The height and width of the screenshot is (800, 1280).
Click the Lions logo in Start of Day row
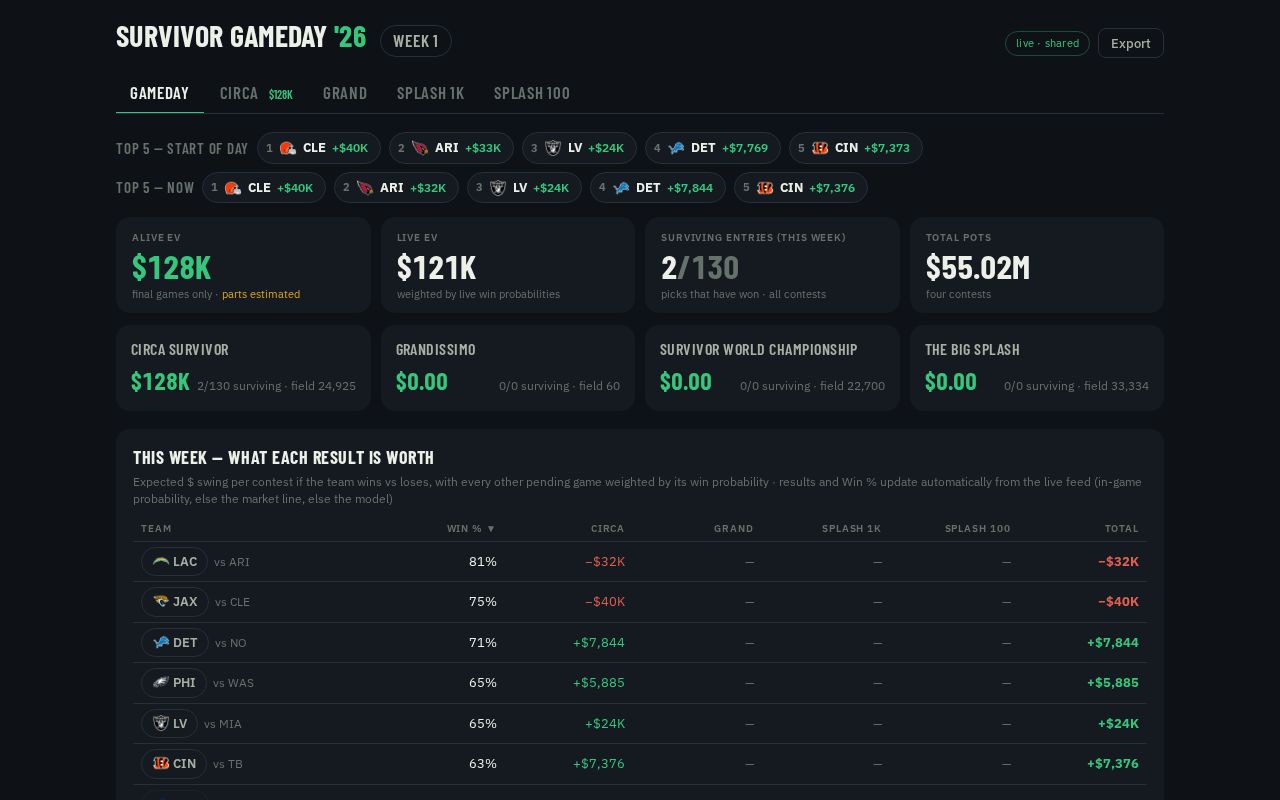point(676,148)
